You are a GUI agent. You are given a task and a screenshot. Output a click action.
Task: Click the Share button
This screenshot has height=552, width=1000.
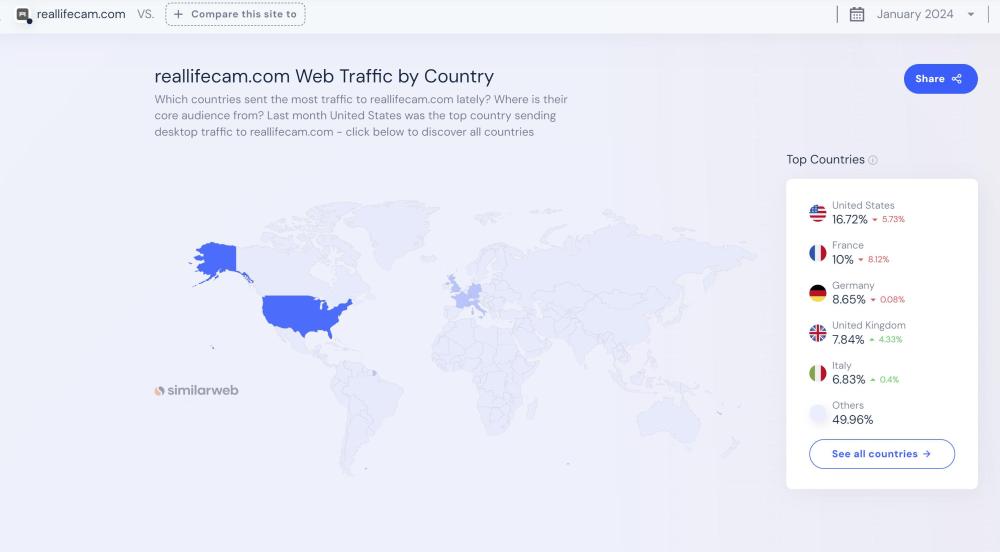tap(940, 79)
